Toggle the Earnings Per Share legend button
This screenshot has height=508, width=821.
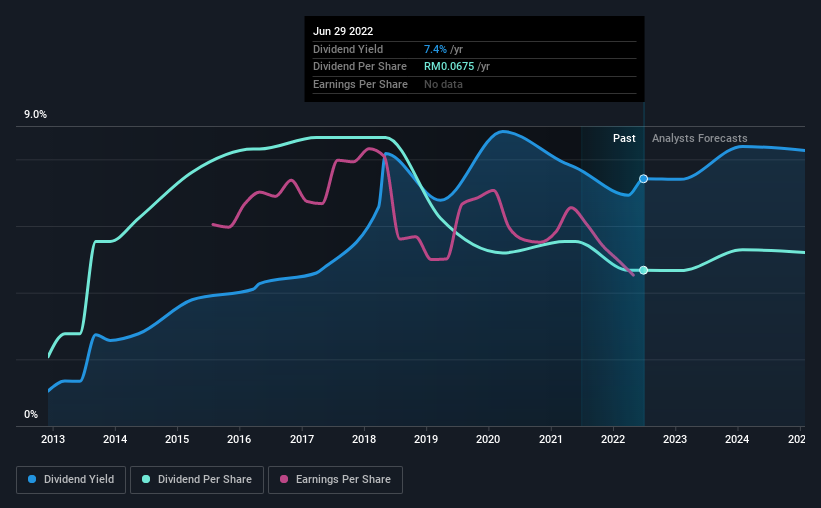click(335, 480)
